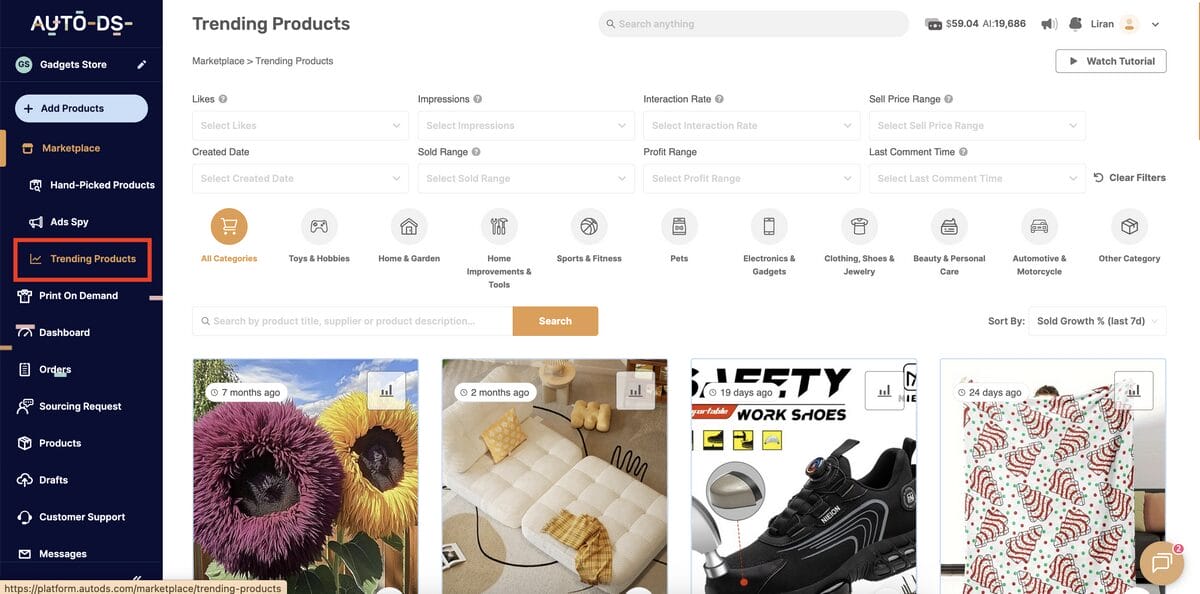The image size is (1200, 594).
Task: Open the Created Date filter
Action: click(300, 179)
